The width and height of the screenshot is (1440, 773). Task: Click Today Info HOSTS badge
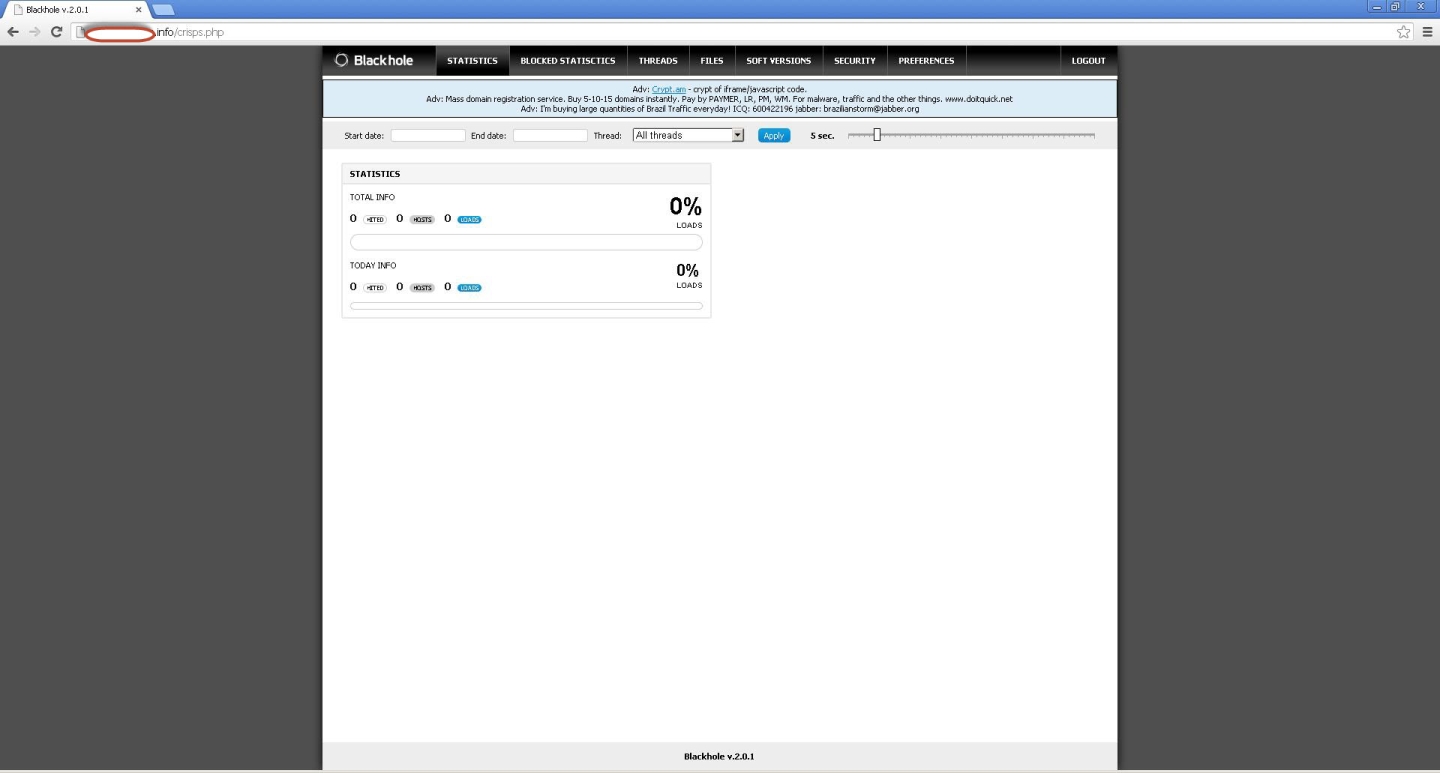(x=422, y=288)
